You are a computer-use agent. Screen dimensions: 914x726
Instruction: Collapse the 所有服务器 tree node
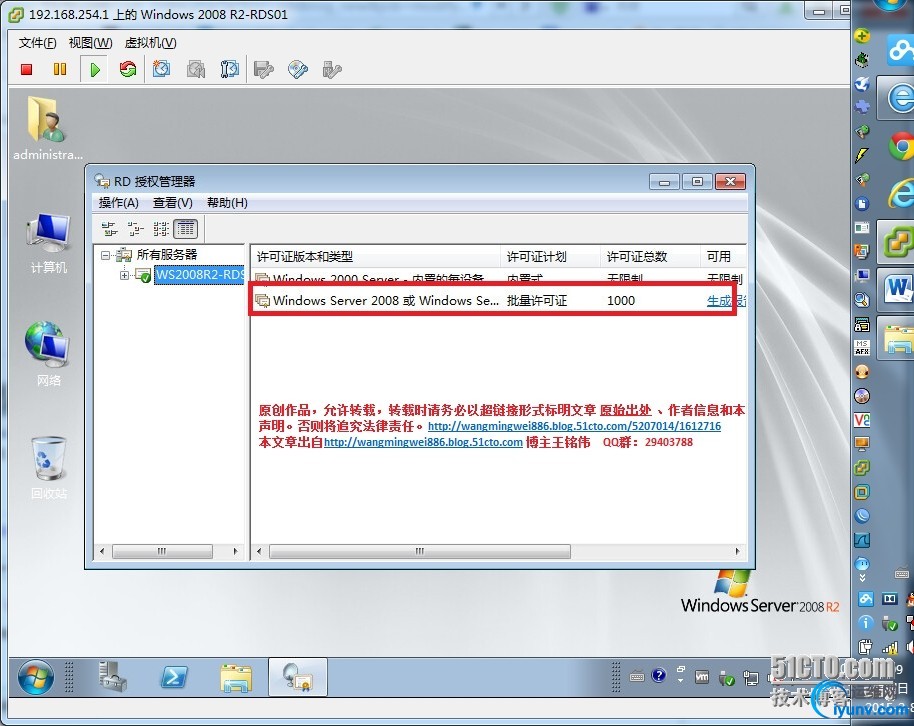coord(105,255)
